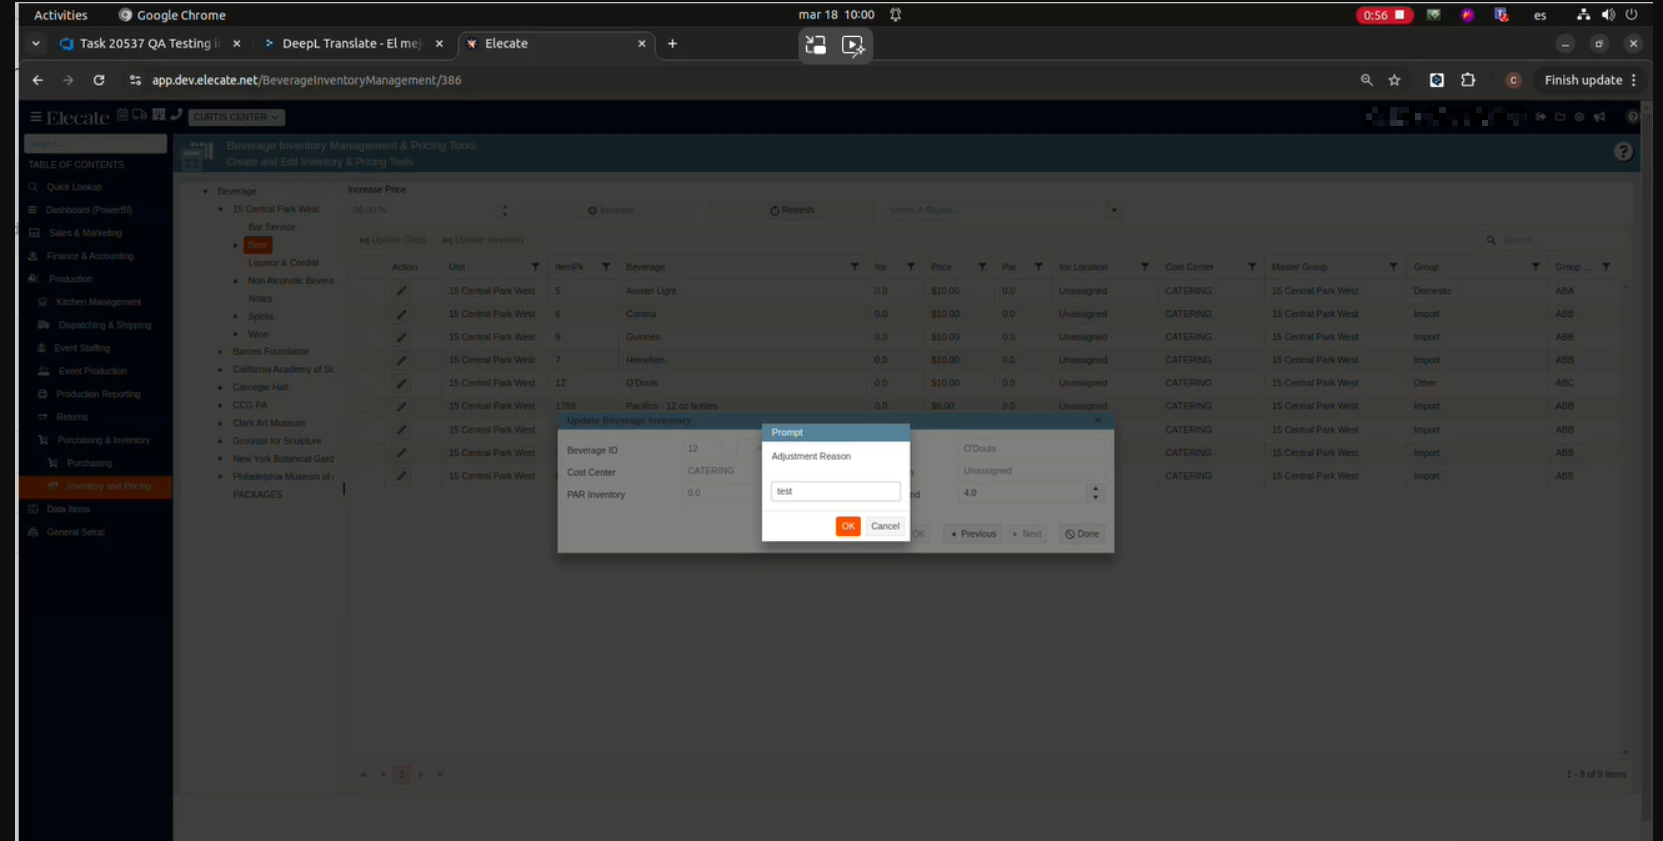
Task: Check the checkbox for Amstel Light row
Action: pos(365,291)
